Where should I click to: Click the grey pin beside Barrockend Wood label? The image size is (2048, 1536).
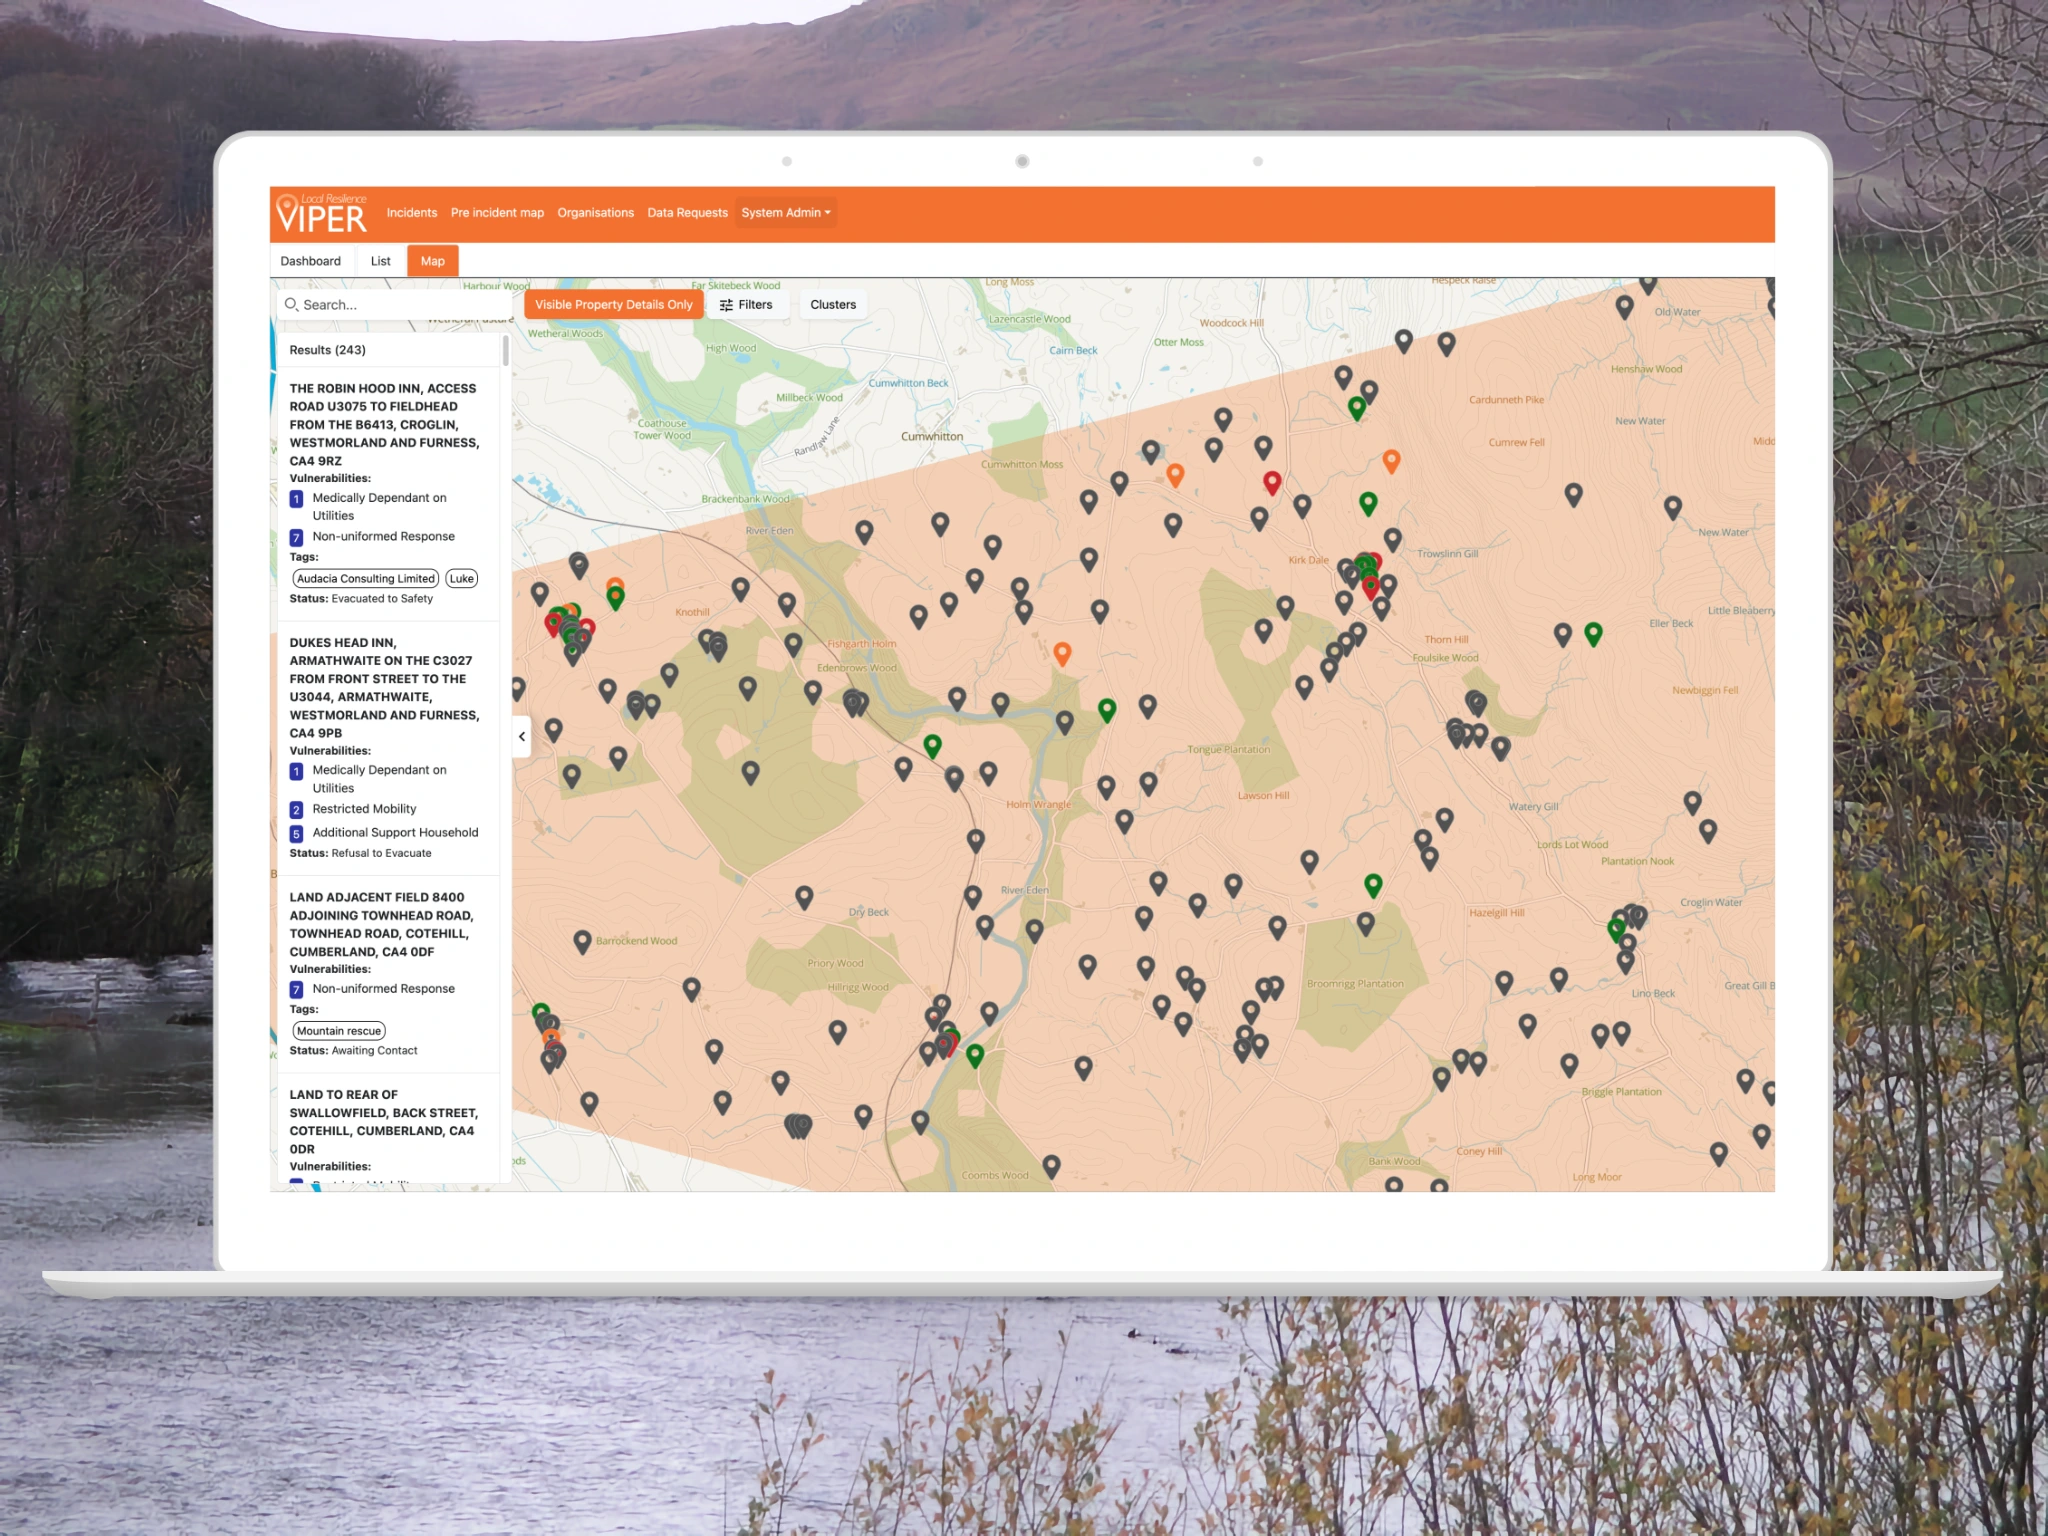(582, 940)
